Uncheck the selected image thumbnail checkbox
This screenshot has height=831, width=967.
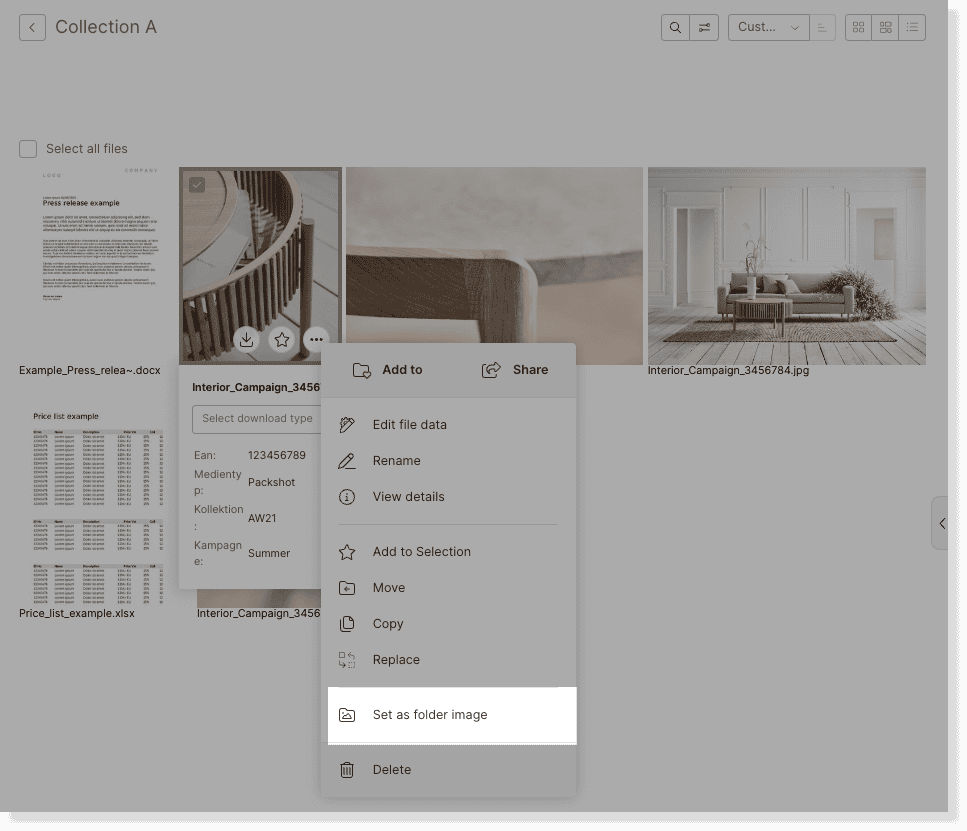[x=196, y=184]
